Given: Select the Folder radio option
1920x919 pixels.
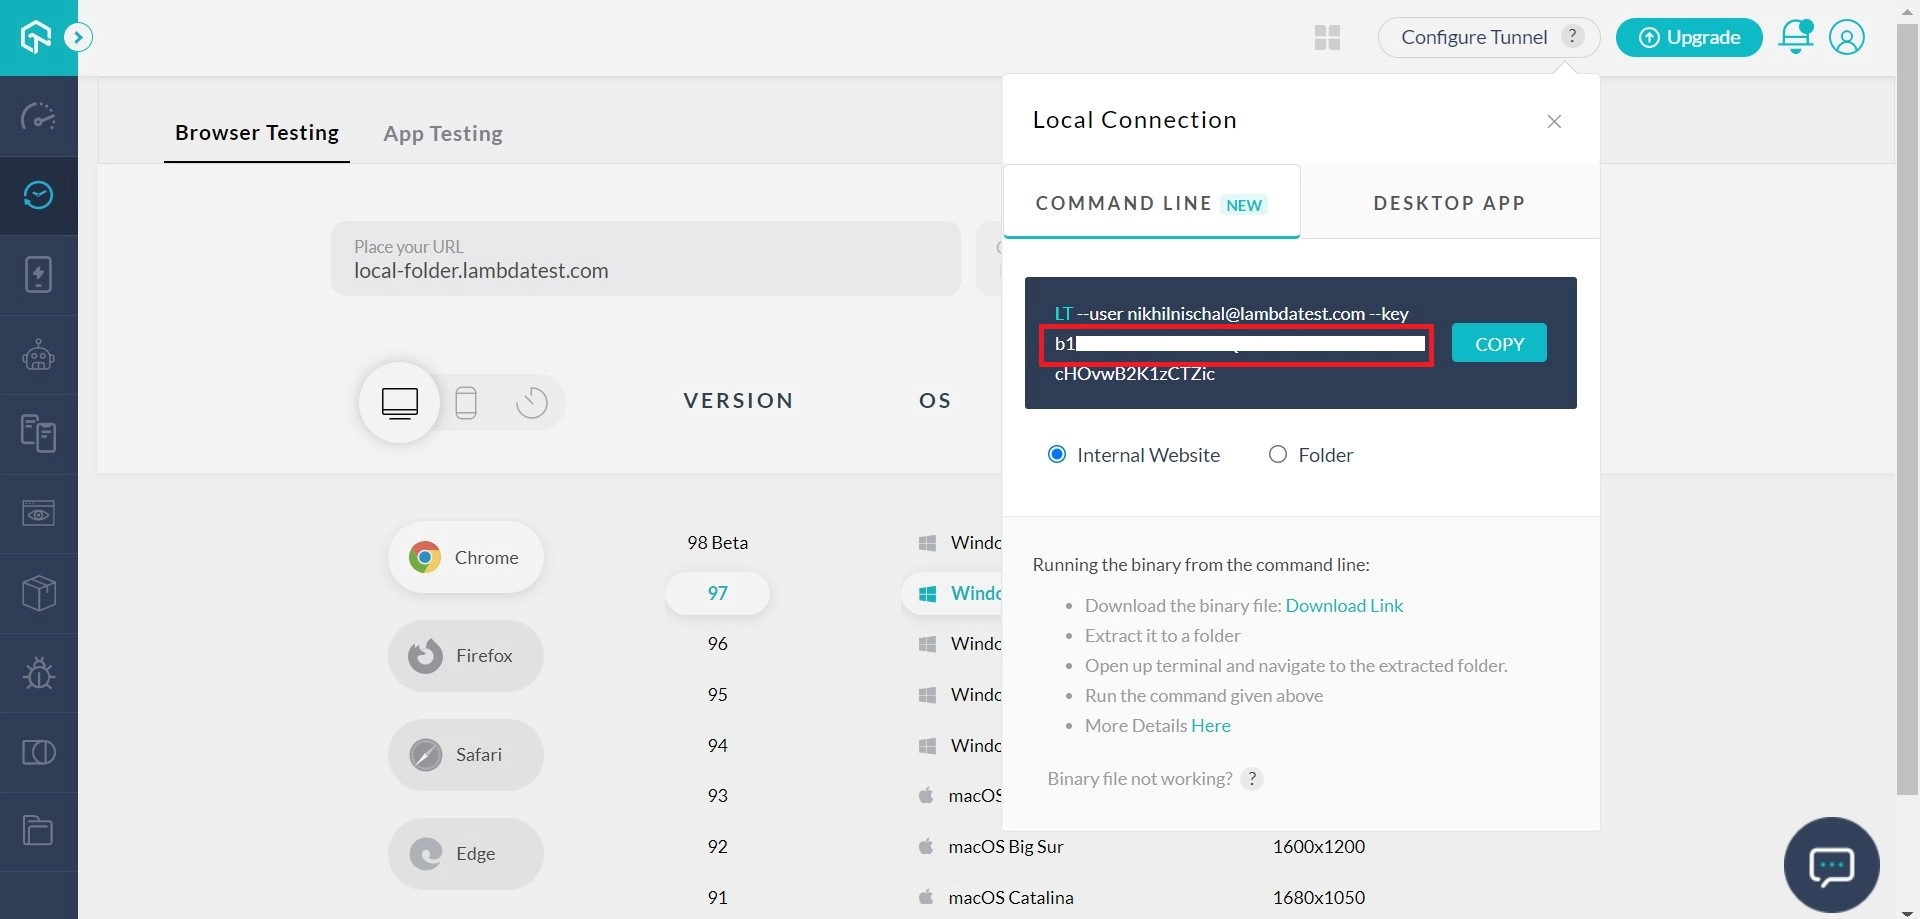Looking at the screenshot, I should [x=1278, y=455].
